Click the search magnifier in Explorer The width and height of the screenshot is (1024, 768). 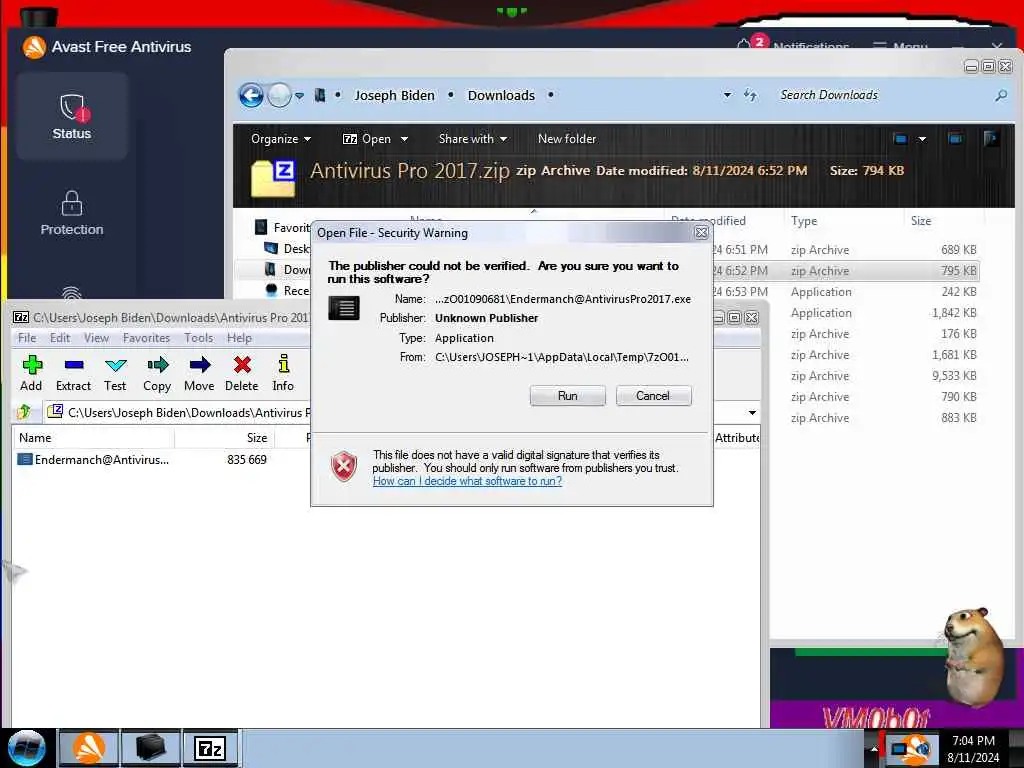click(x=1000, y=95)
